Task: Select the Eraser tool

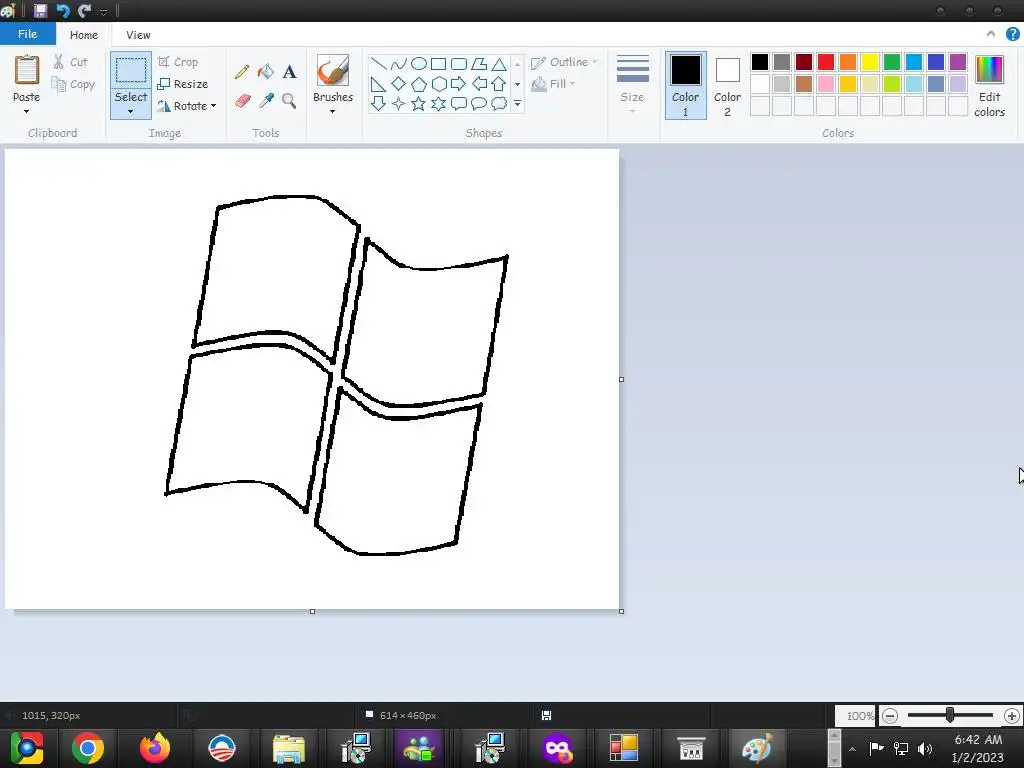Action: (x=242, y=101)
